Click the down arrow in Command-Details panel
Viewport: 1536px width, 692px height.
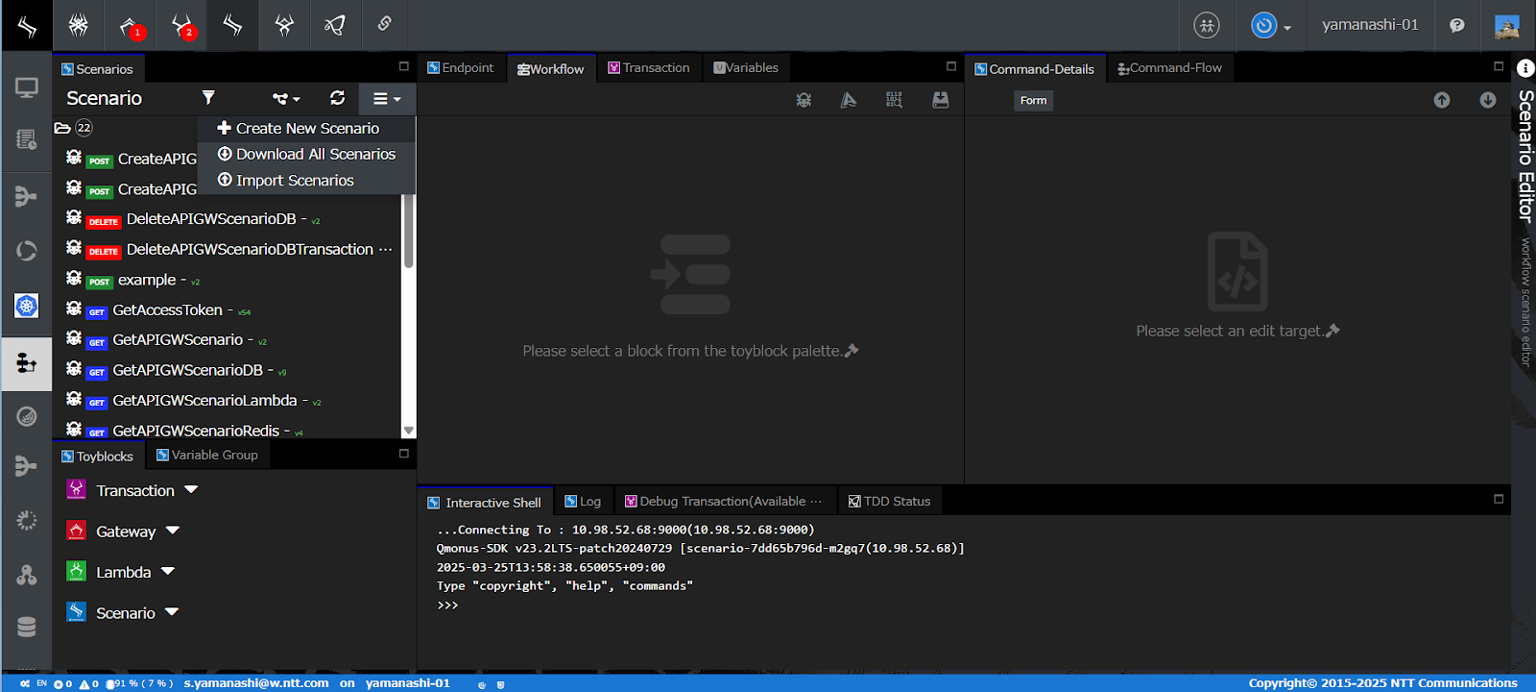tap(1487, 100)
